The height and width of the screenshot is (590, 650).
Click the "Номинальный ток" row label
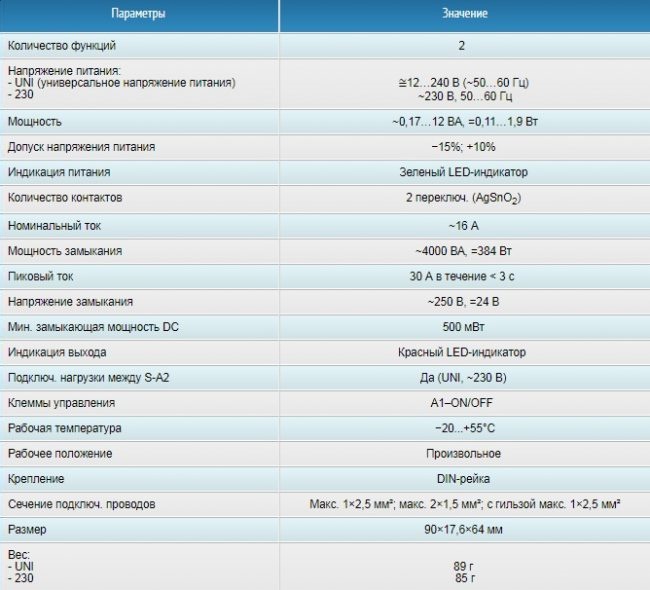click(x=54, y=226)
